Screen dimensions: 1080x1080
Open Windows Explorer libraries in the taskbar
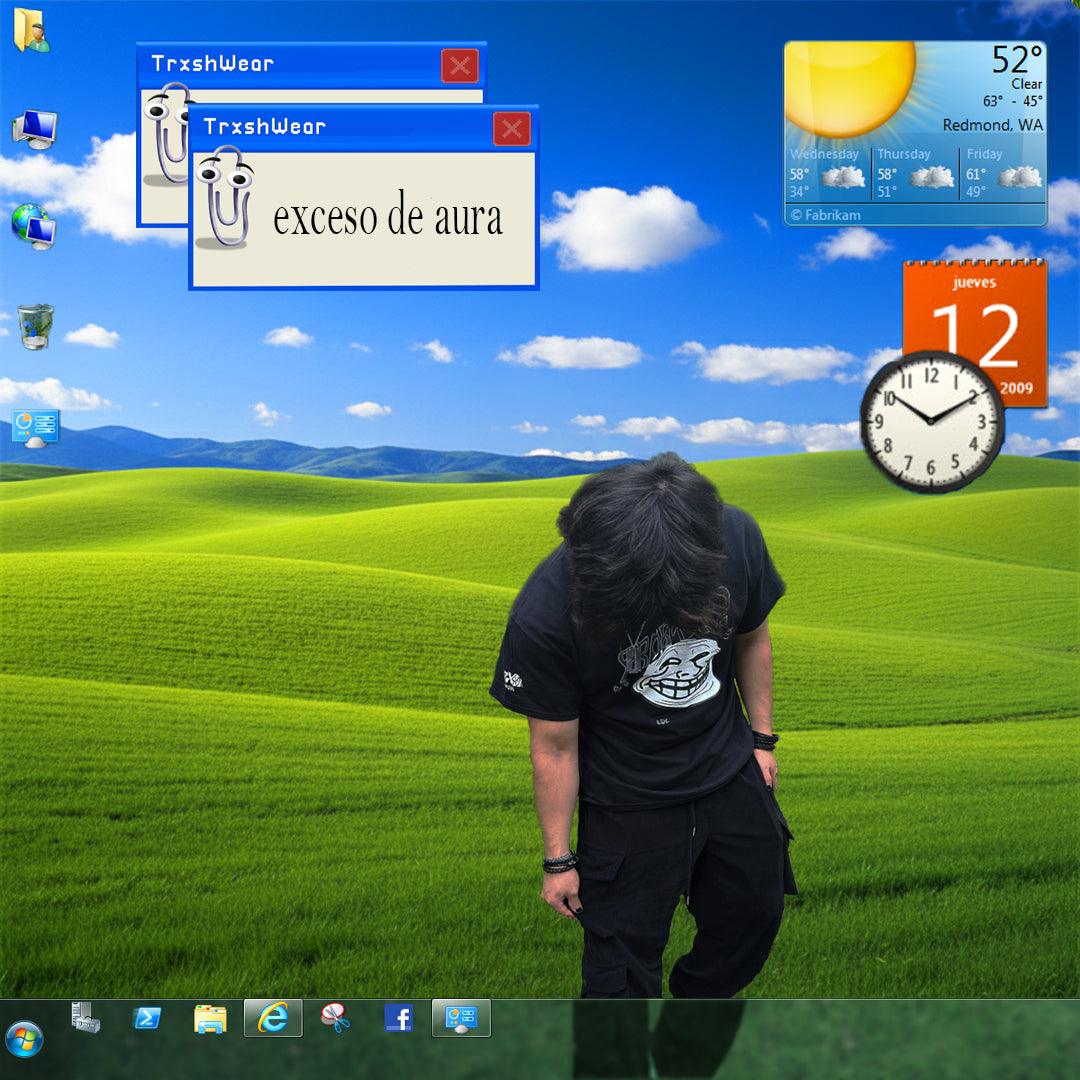[x=210, y=1018]
